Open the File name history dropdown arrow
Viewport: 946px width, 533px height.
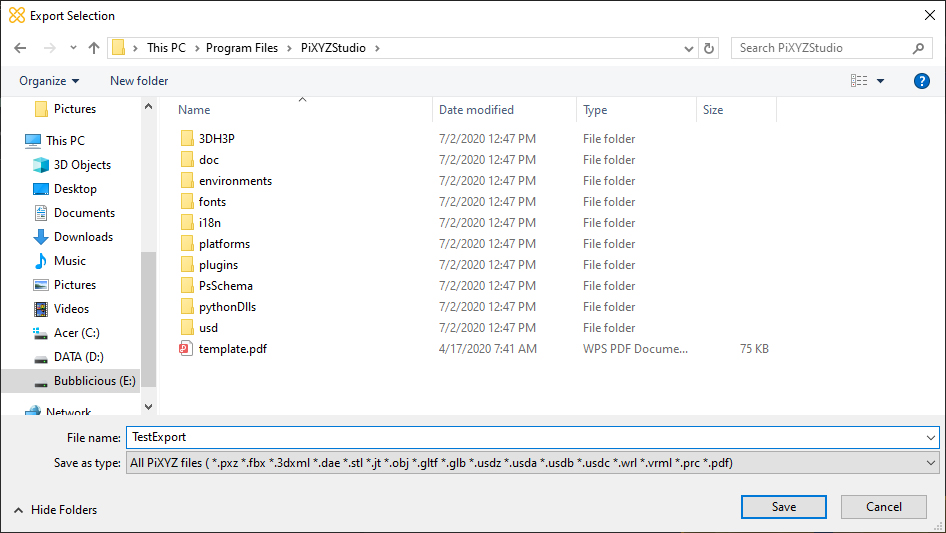pyautogui.click(x=931, y=437)
